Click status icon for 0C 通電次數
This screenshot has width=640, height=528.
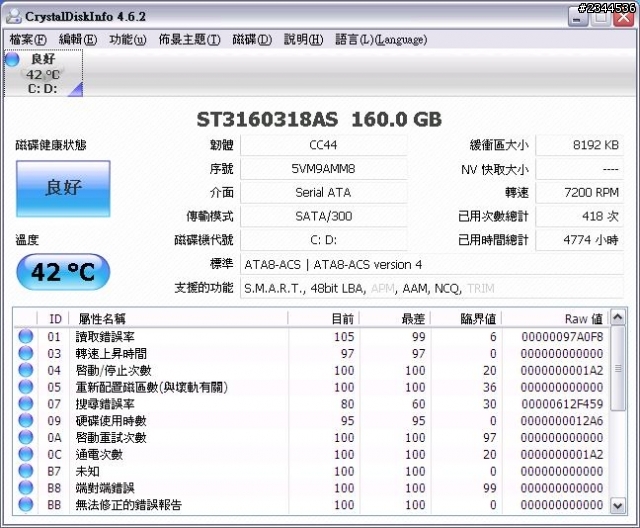(x=26, y=454)
